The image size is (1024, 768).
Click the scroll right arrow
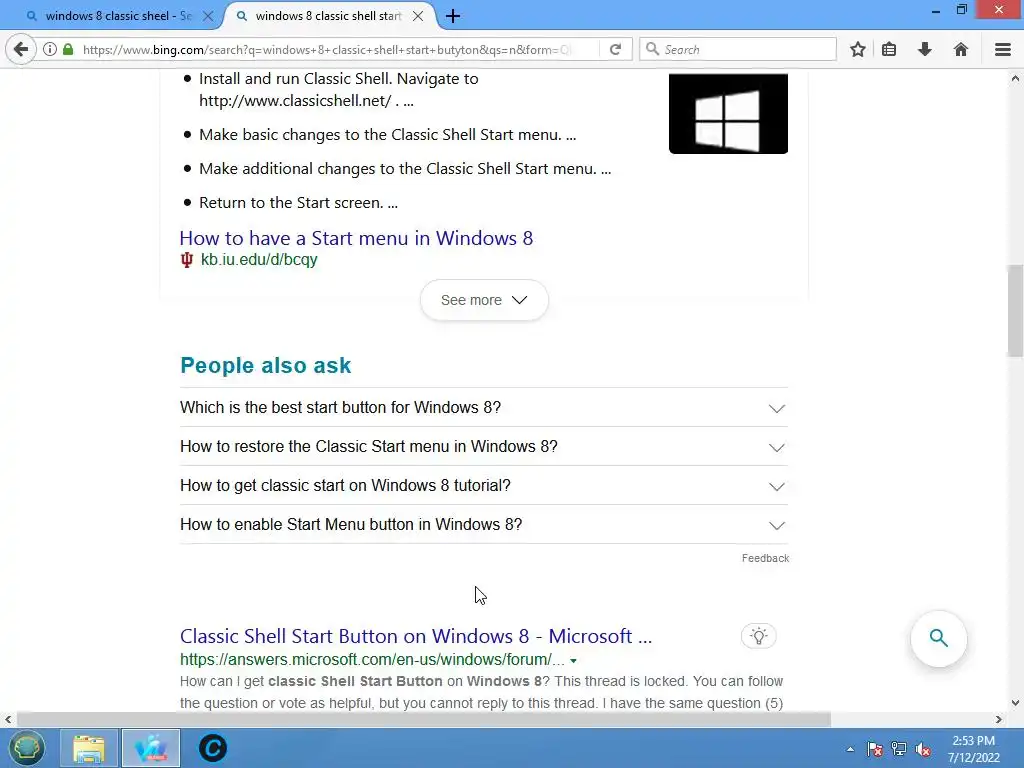click(999, 720)
